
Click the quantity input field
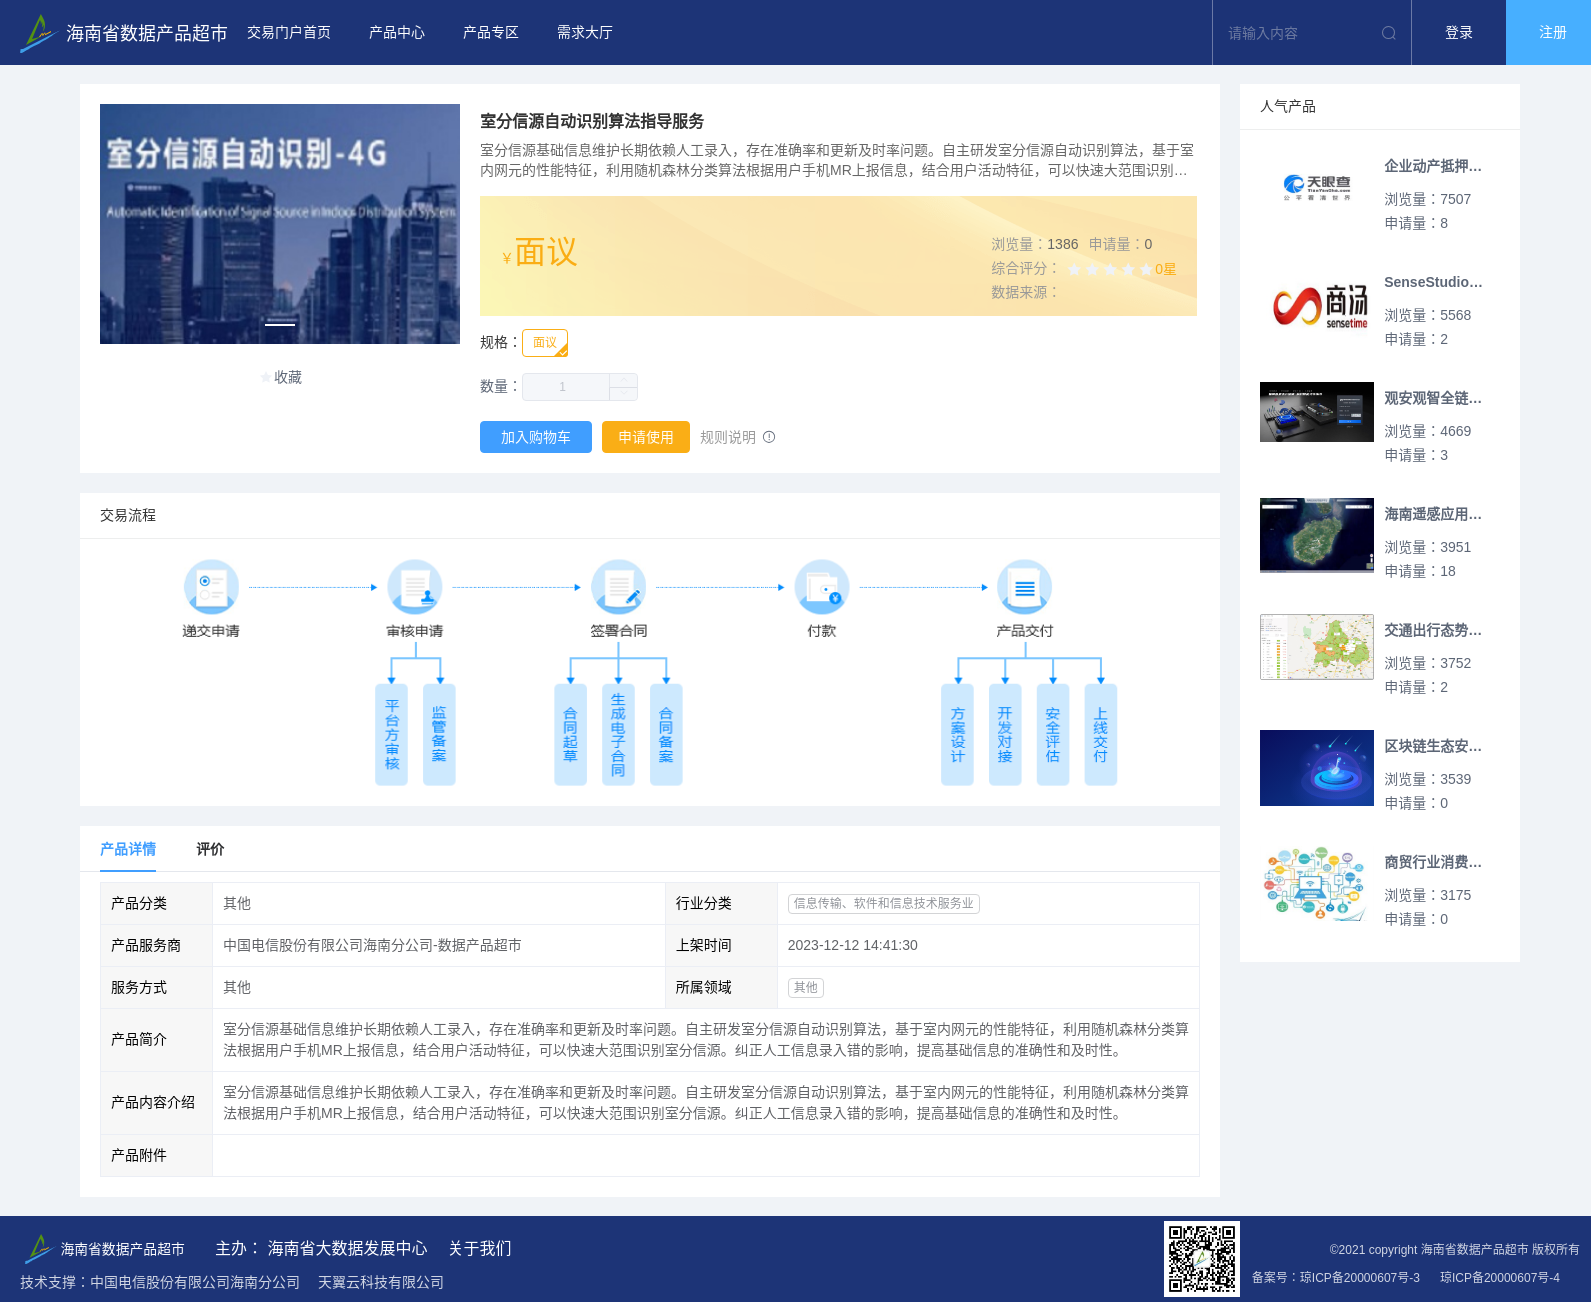(565, 387)
